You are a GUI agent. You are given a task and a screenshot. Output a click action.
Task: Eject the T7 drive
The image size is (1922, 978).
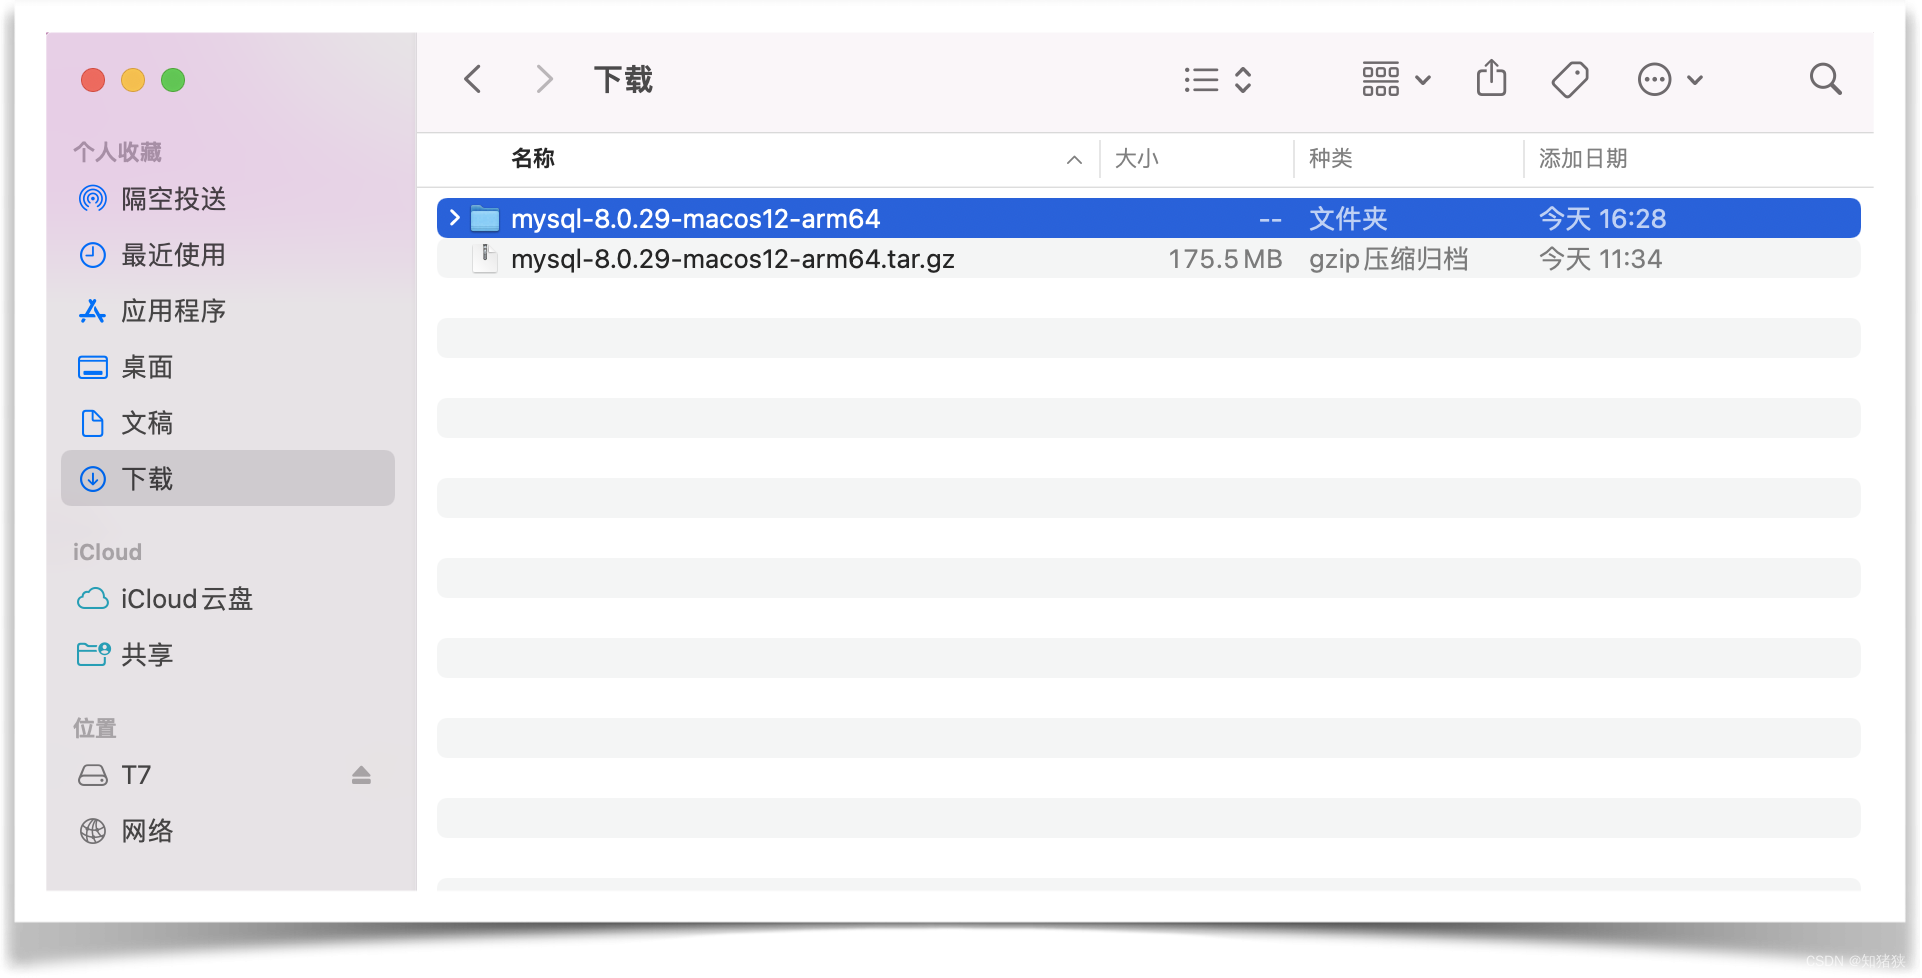pyautogui.click(x=361, y=775)
